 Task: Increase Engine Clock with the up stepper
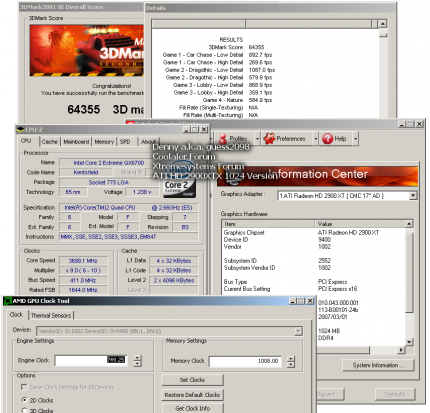(137, 358)
